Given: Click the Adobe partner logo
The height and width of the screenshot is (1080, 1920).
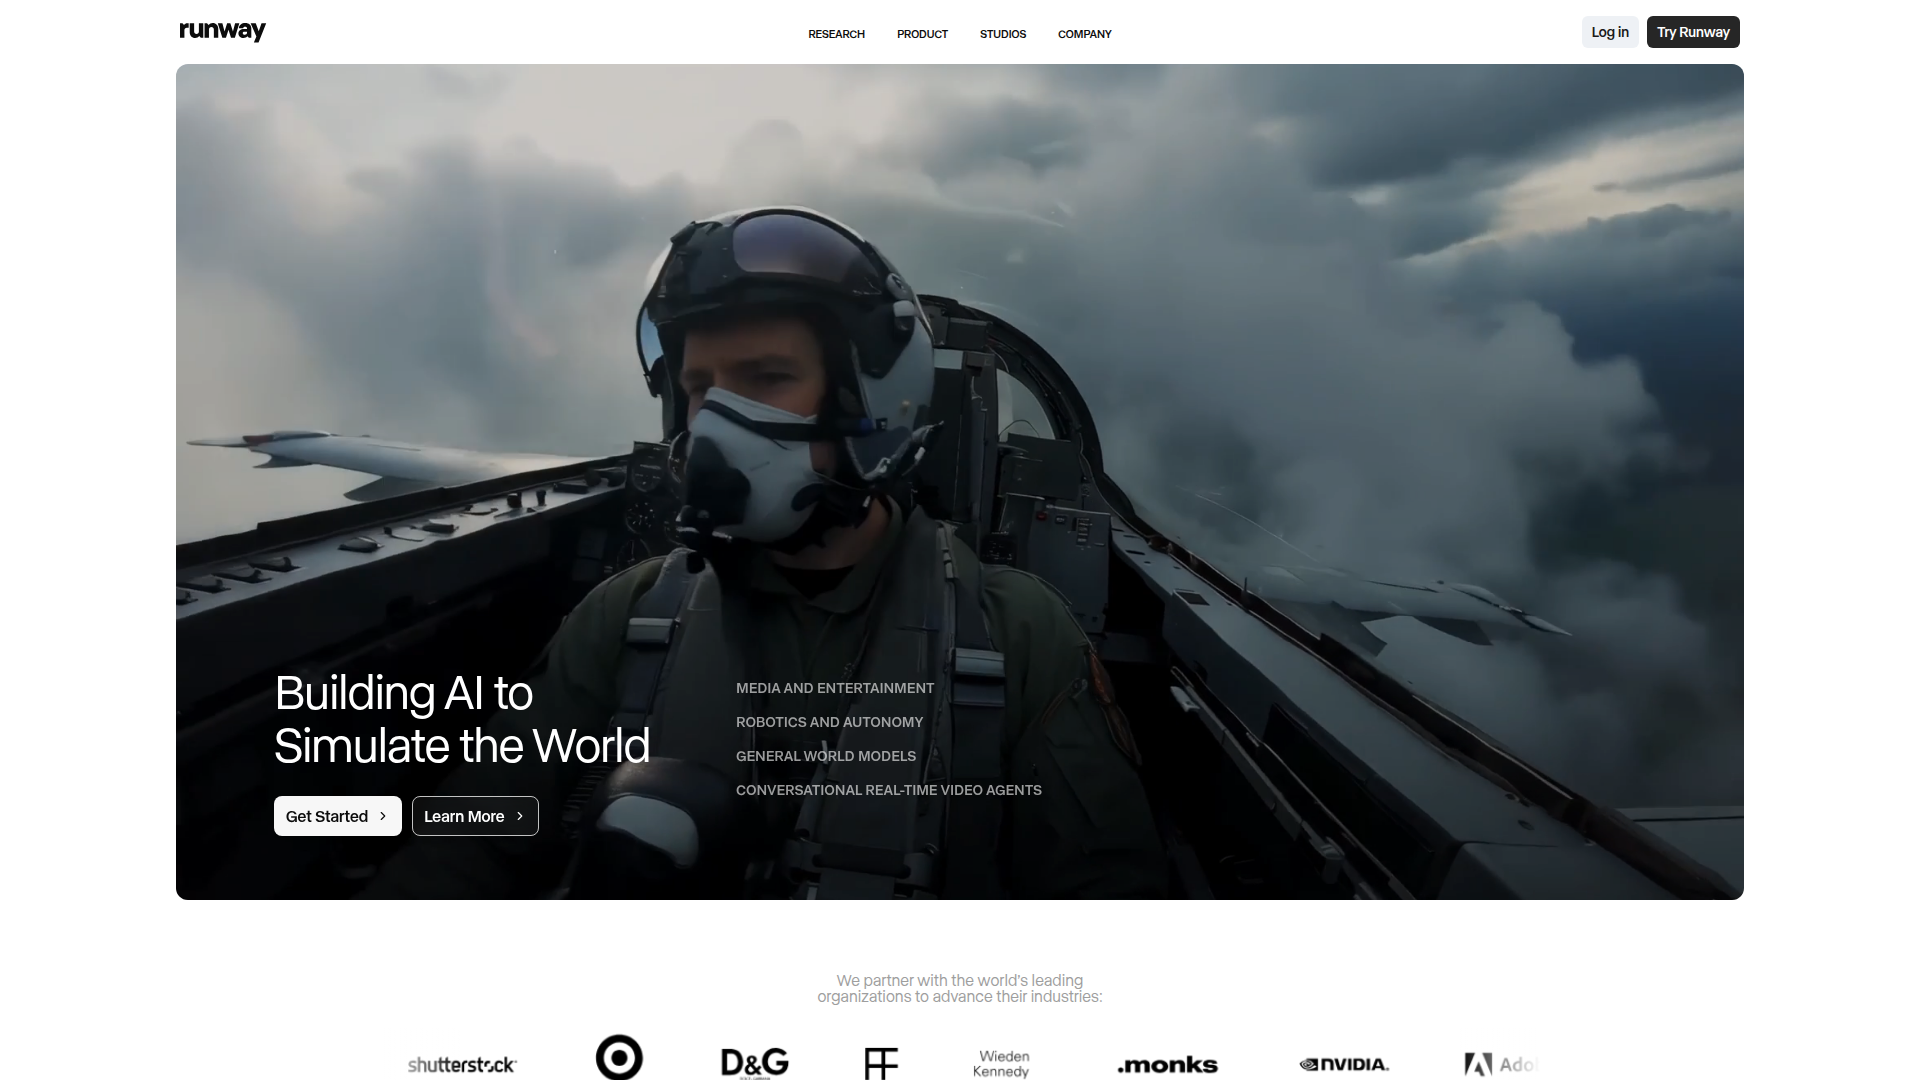Looking at the screenshot, I should click(x=1498, y=1064).
